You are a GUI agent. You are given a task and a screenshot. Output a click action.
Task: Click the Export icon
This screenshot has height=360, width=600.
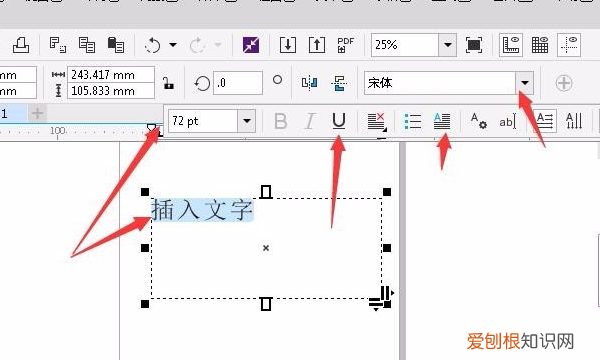point(317,45)
